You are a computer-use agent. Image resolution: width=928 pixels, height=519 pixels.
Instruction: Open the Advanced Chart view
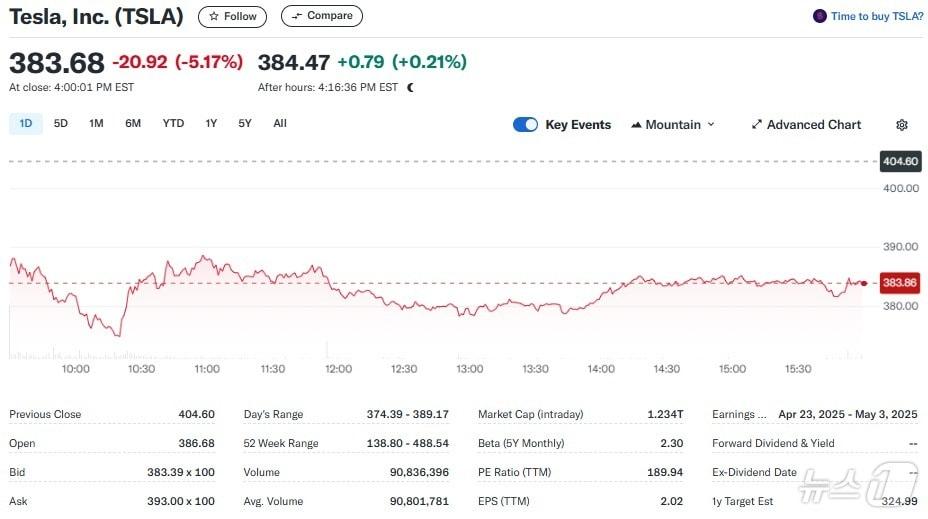pos(805,125)
